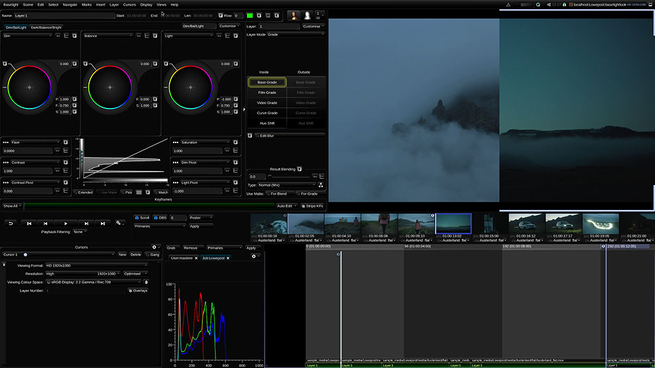Jump to the last frame of the scene
655x368 pixels.
click(103, 223)
